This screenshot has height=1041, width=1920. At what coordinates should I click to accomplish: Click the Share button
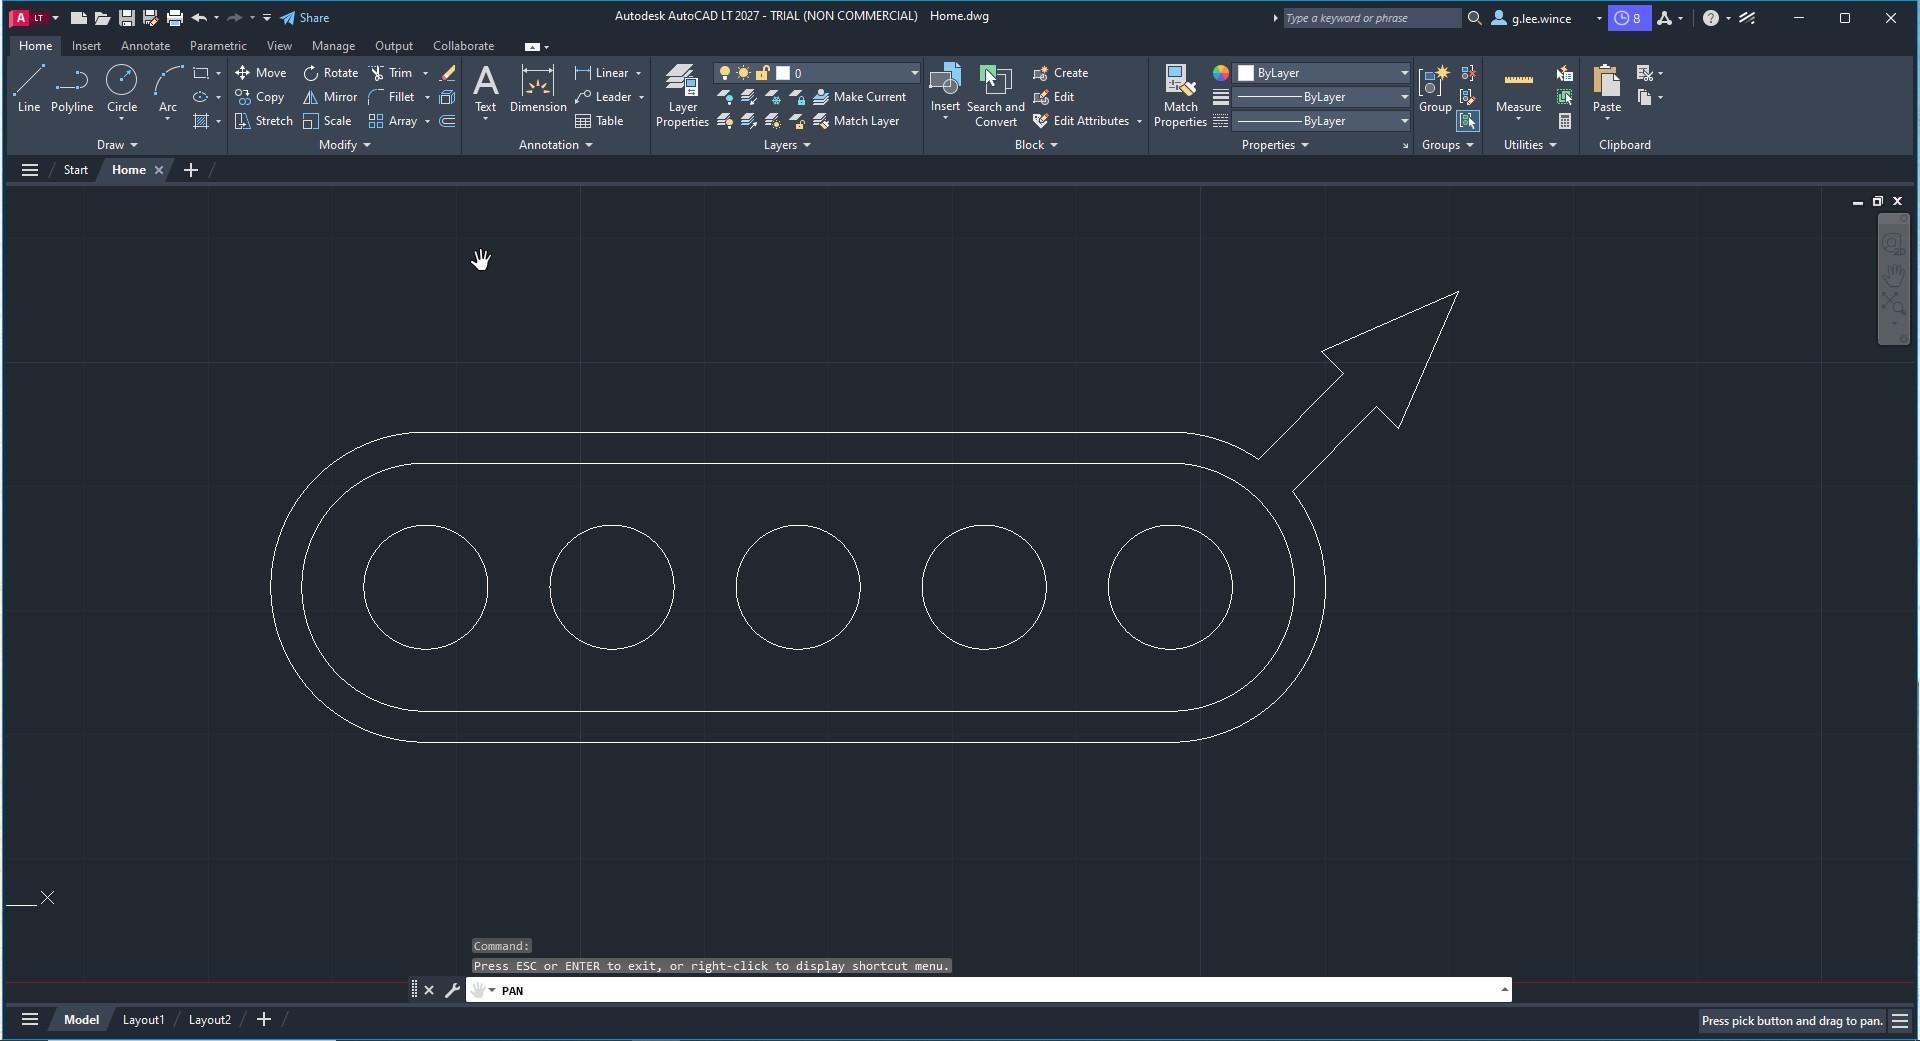click(305, 18)
